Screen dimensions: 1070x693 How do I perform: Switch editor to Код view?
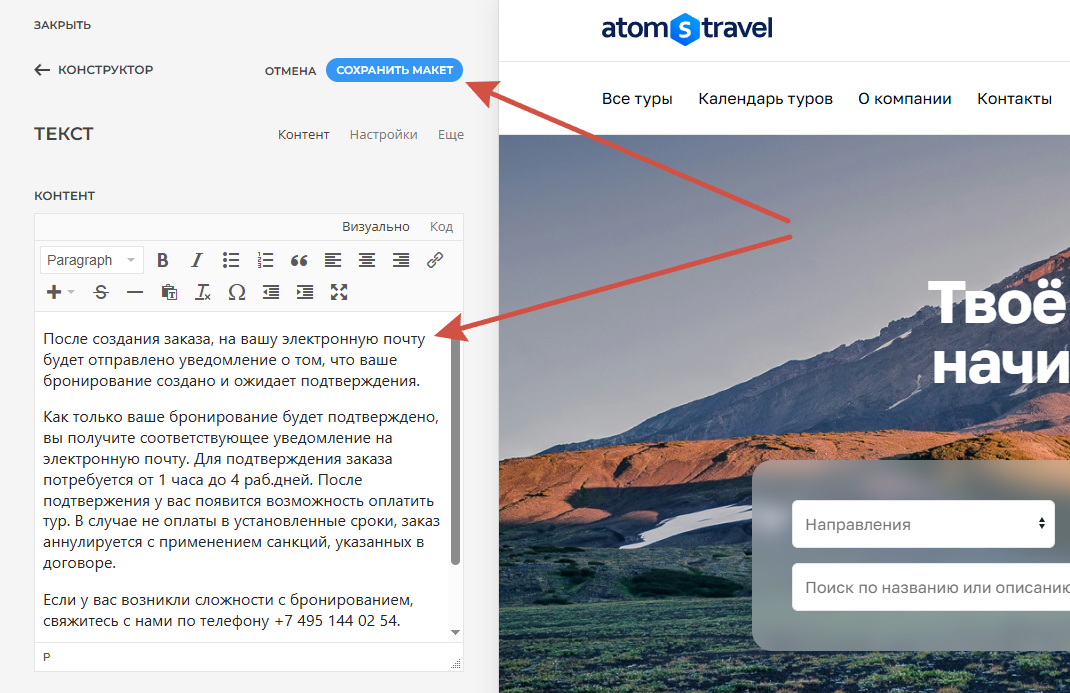pyautogui.click(x=442, y=226)
